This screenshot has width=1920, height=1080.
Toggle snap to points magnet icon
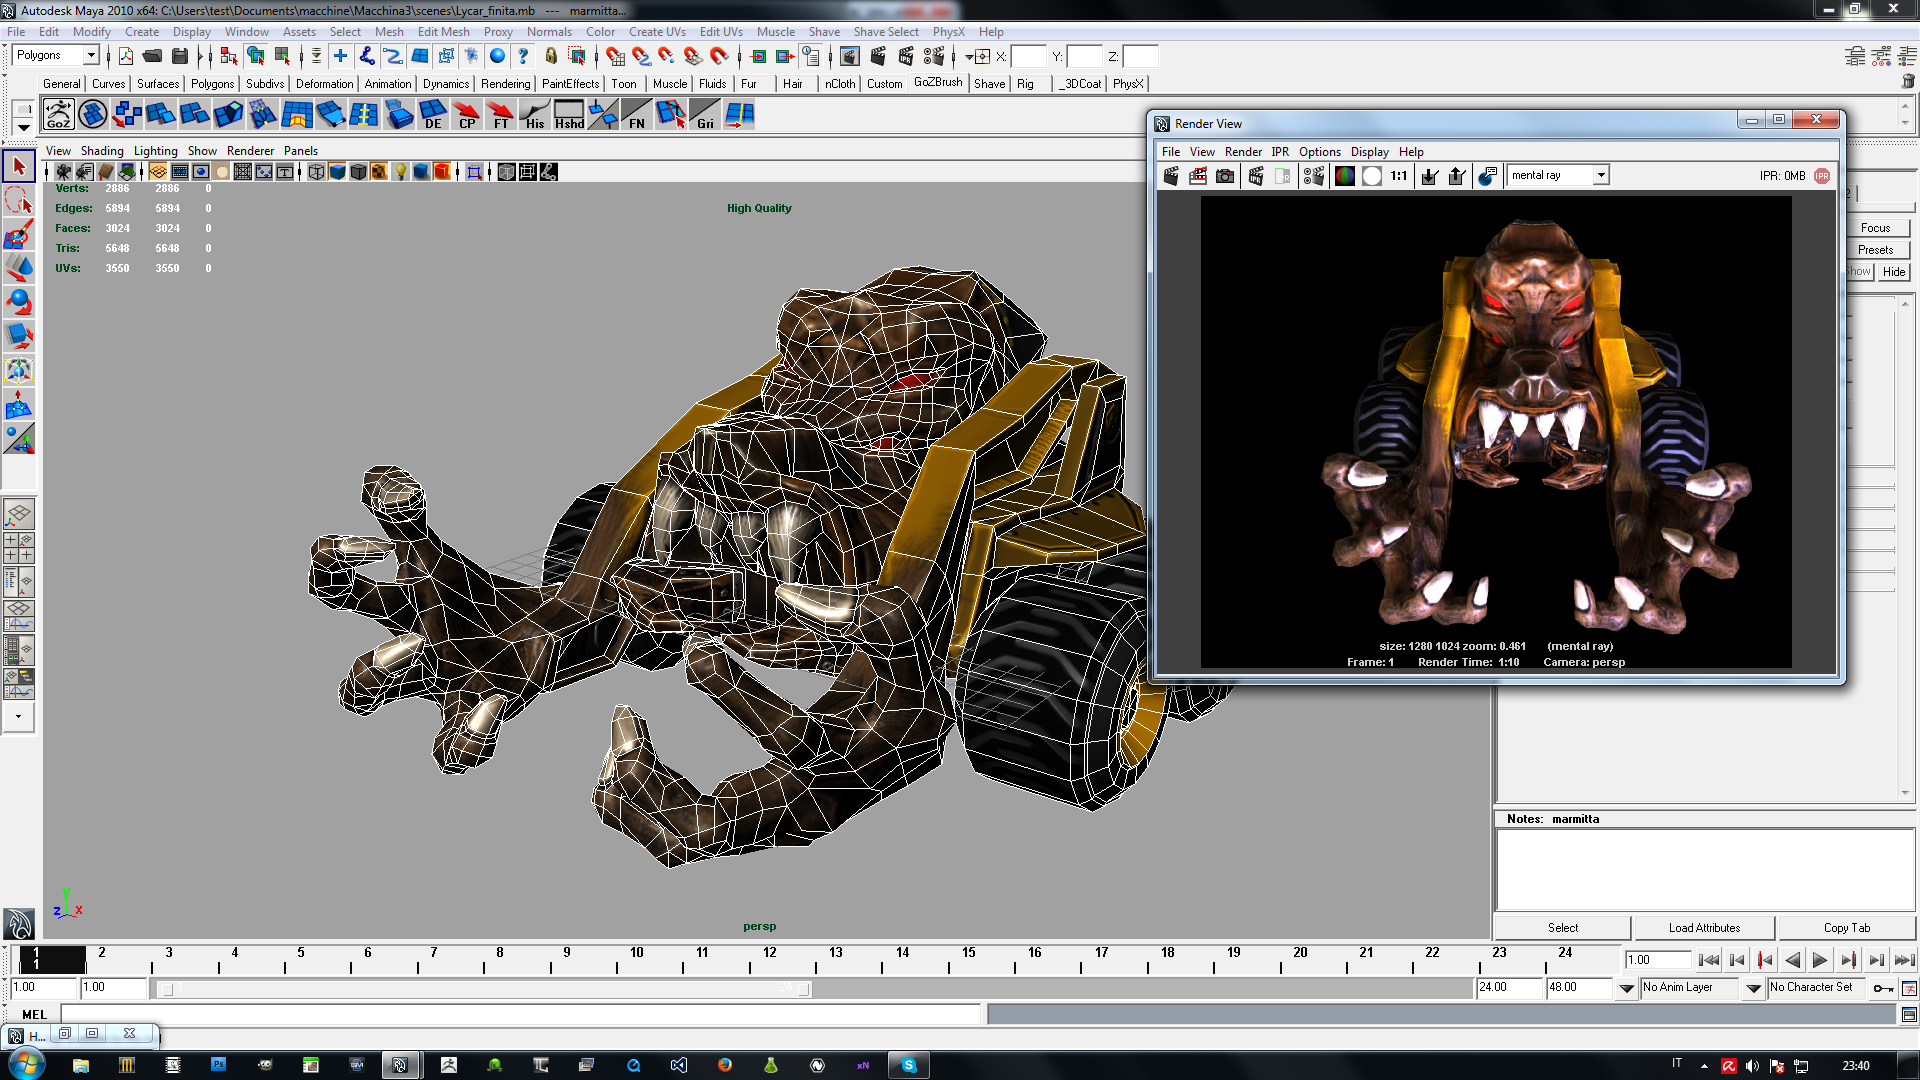coord(667,56)
